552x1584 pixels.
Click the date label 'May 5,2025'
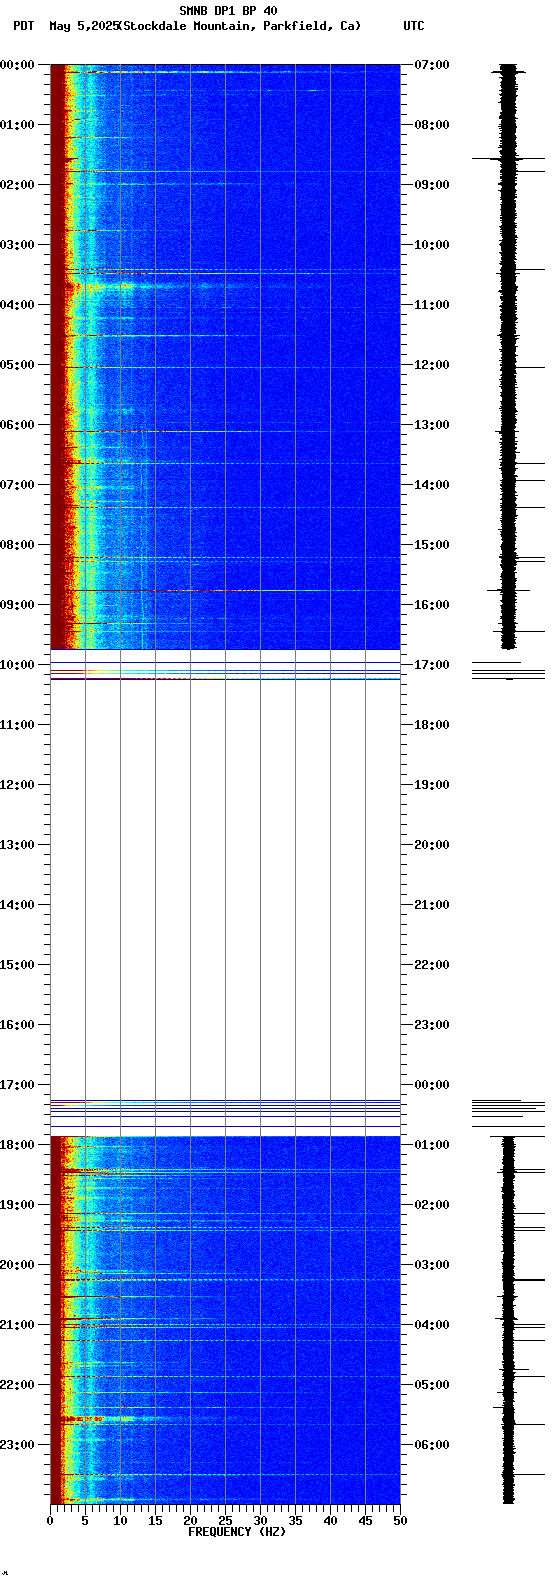tap(83, 26)
